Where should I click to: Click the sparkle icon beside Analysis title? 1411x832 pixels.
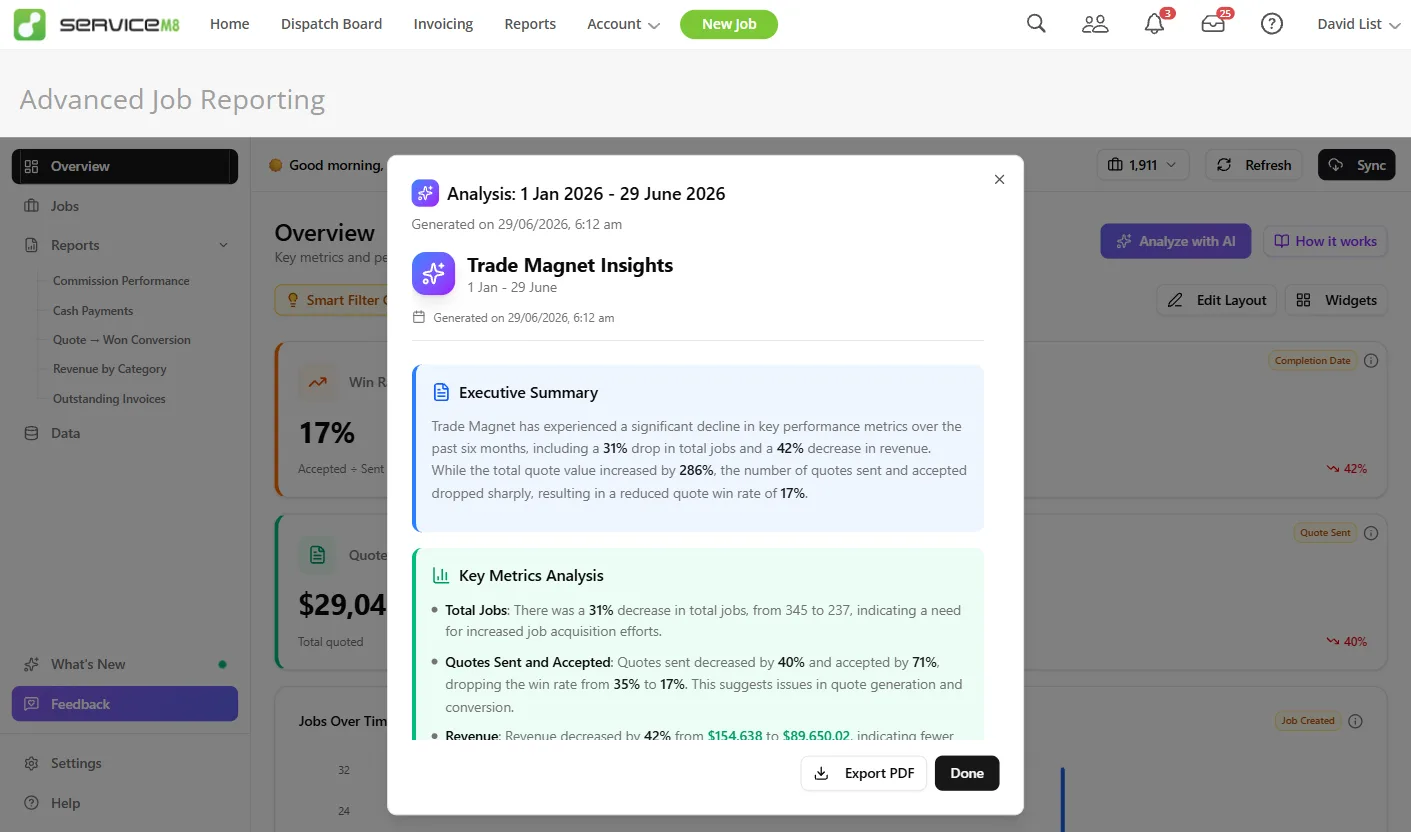(x=425, y=193)
